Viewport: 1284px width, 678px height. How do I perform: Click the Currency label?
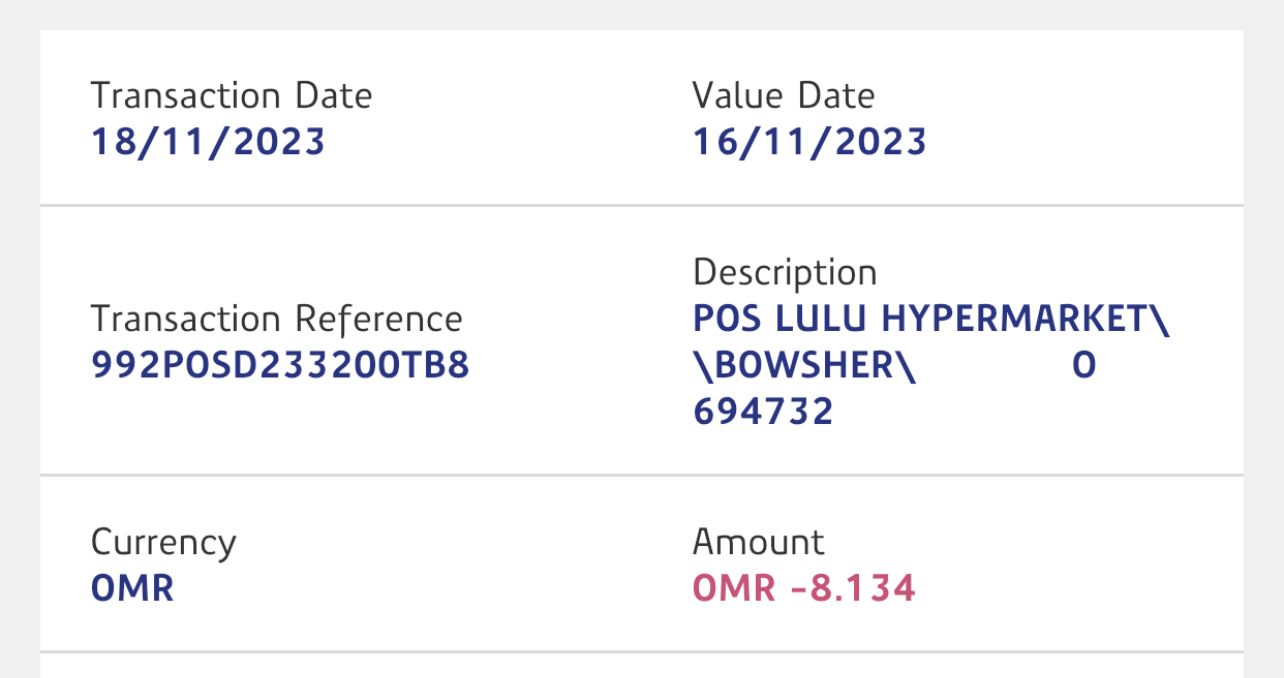[163, 542]
